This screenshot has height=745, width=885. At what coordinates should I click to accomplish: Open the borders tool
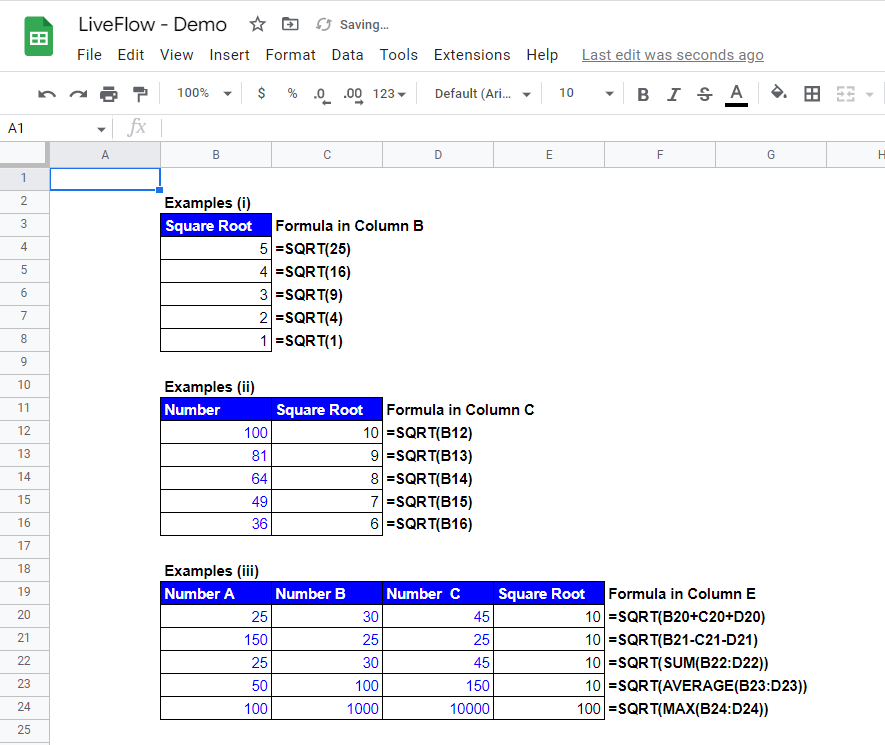(812, 94)
